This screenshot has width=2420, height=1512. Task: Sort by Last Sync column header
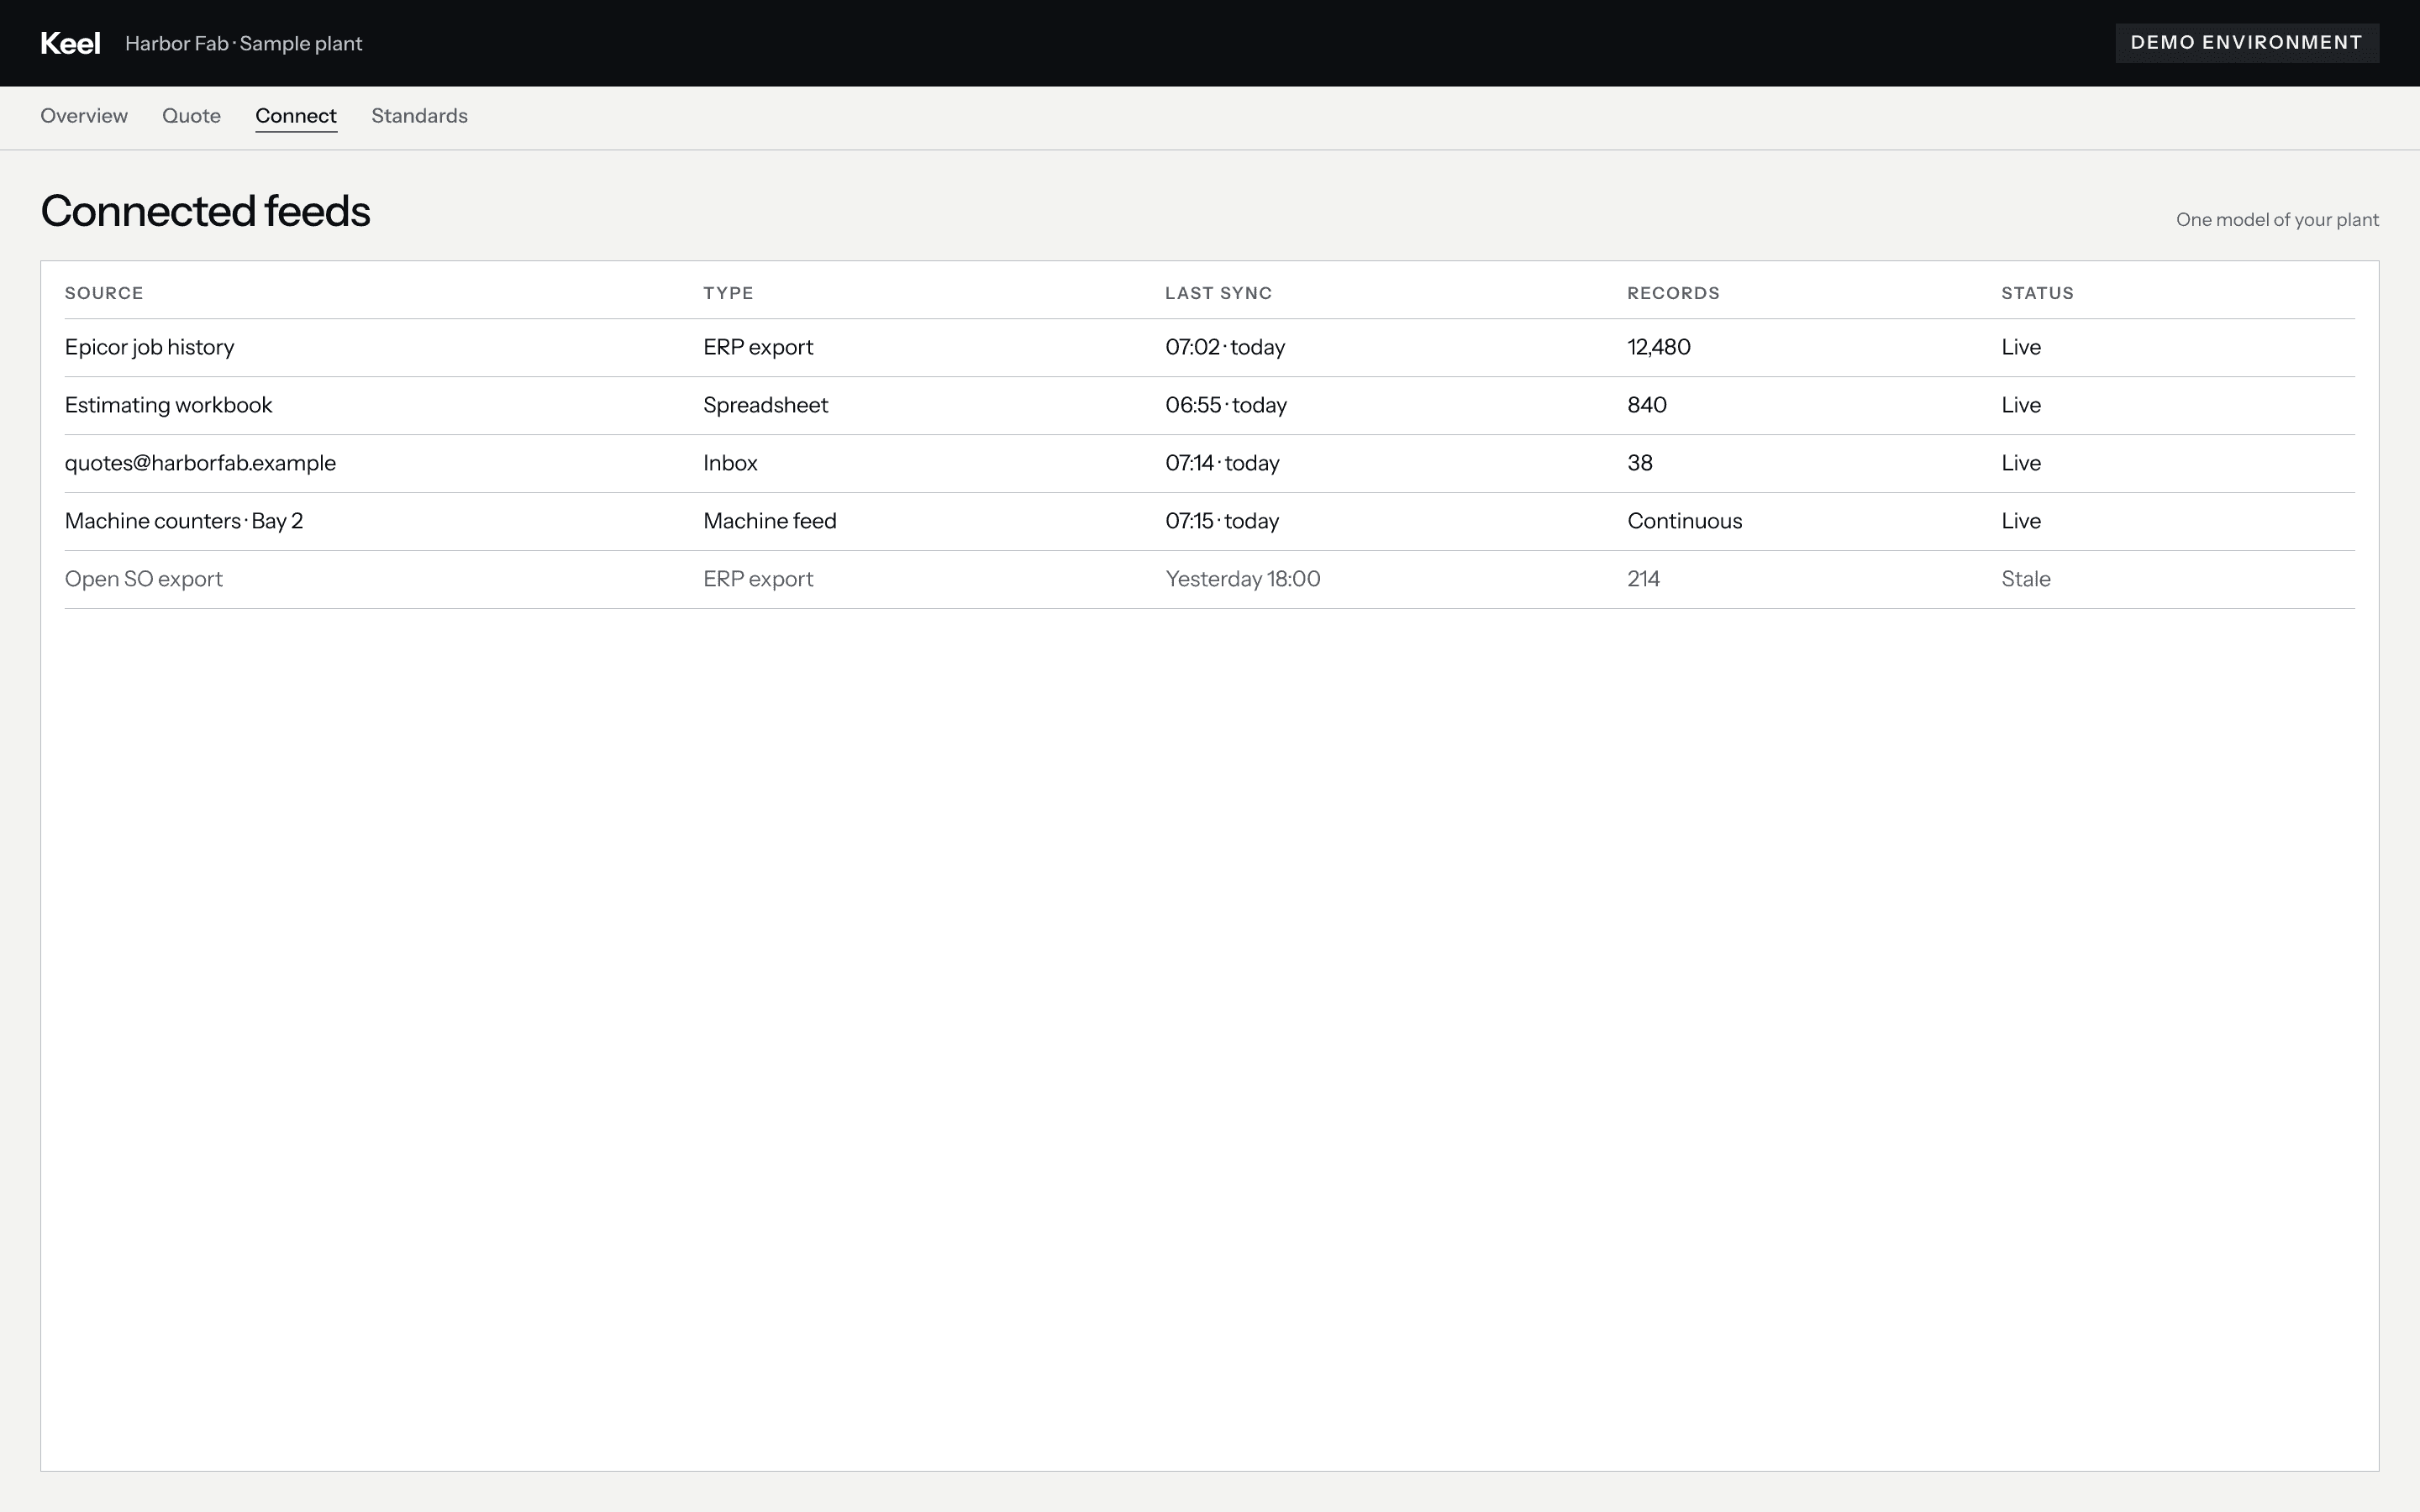[x=1218, y=293]
